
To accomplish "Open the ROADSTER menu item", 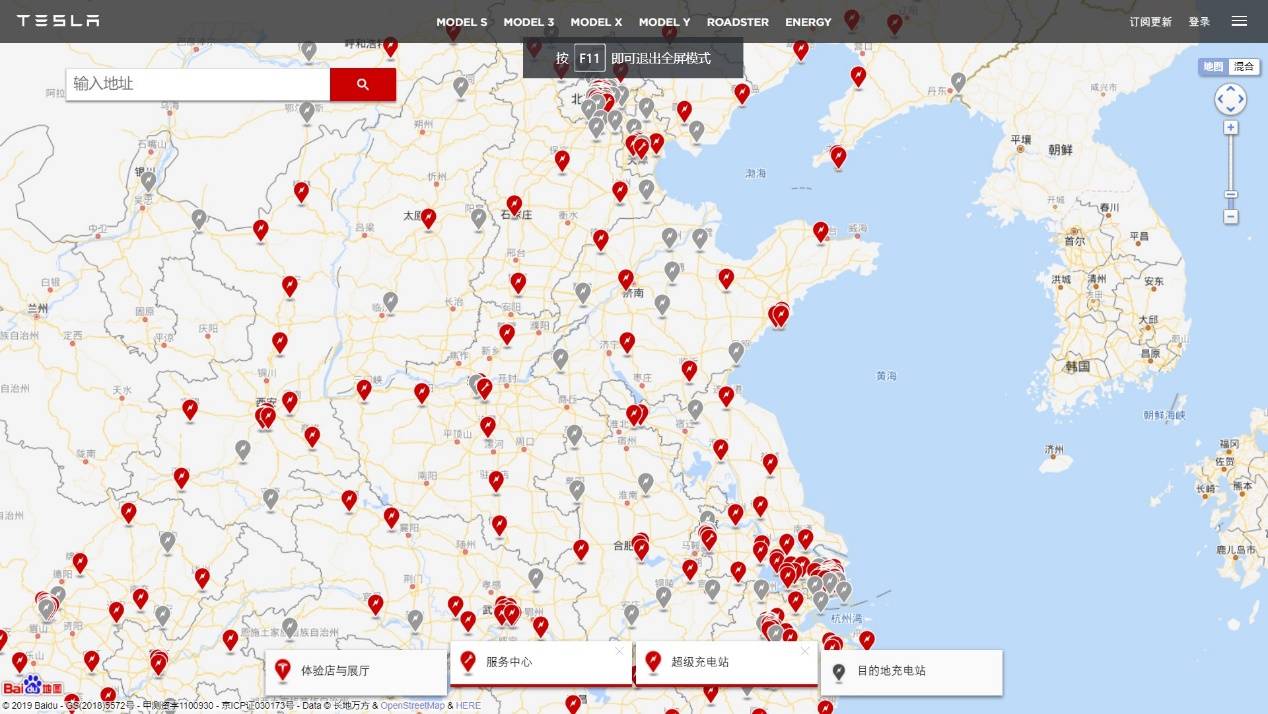I will click(x=737, y=22).
